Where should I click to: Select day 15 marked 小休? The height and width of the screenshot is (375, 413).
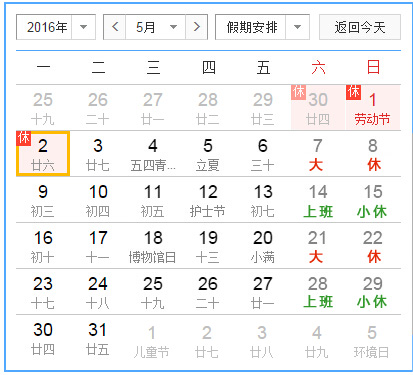tap(373, 200)
